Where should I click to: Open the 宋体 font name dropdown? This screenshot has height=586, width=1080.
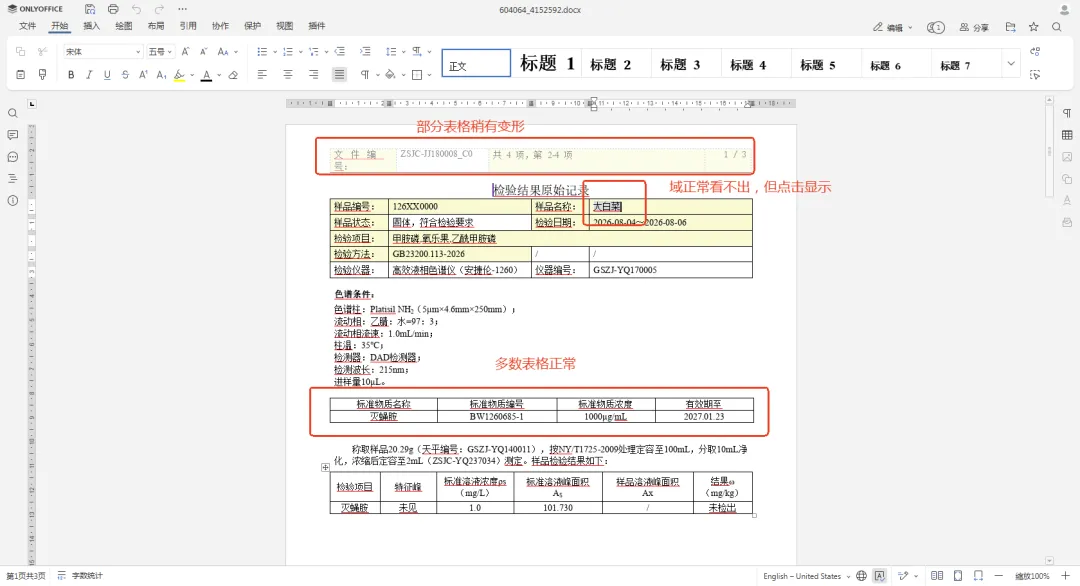(x=138, y=52)
